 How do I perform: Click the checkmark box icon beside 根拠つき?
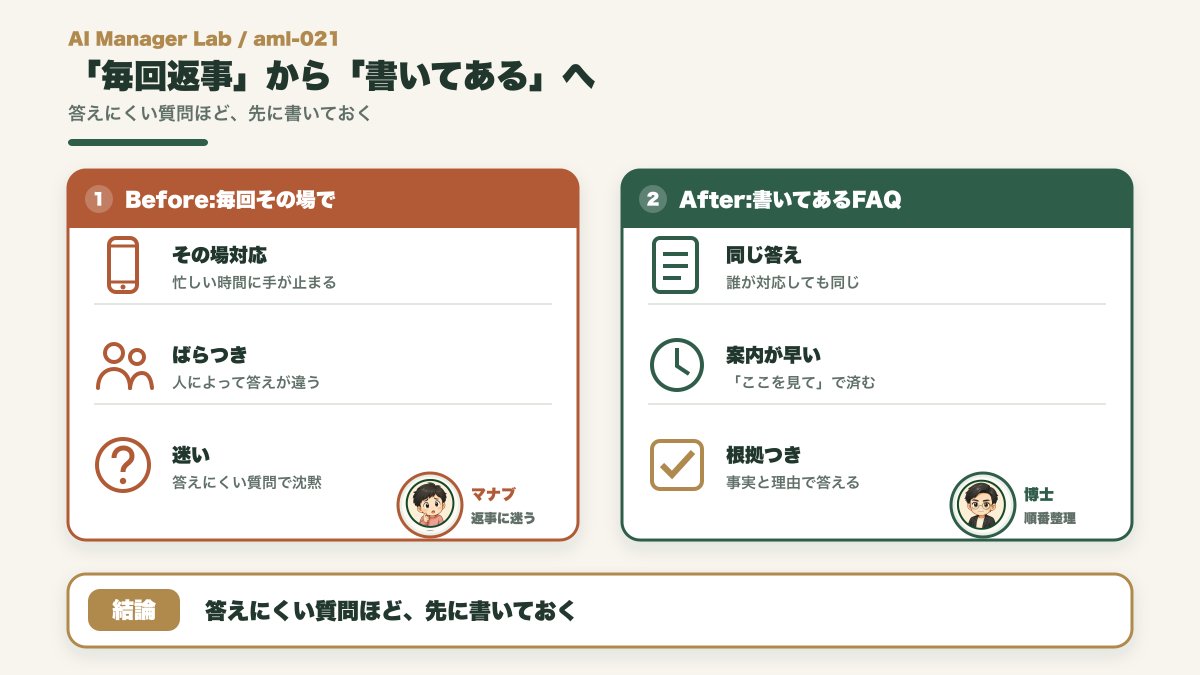click(677, 465)
